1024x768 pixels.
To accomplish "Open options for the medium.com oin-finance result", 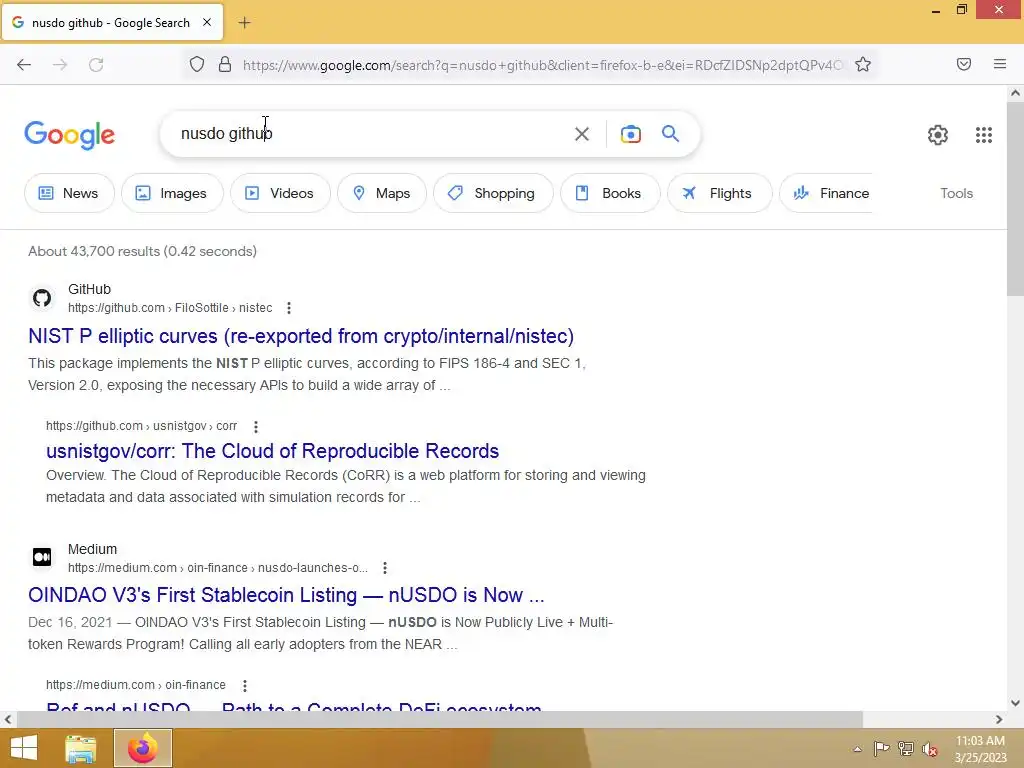I will tap(244, 686).
